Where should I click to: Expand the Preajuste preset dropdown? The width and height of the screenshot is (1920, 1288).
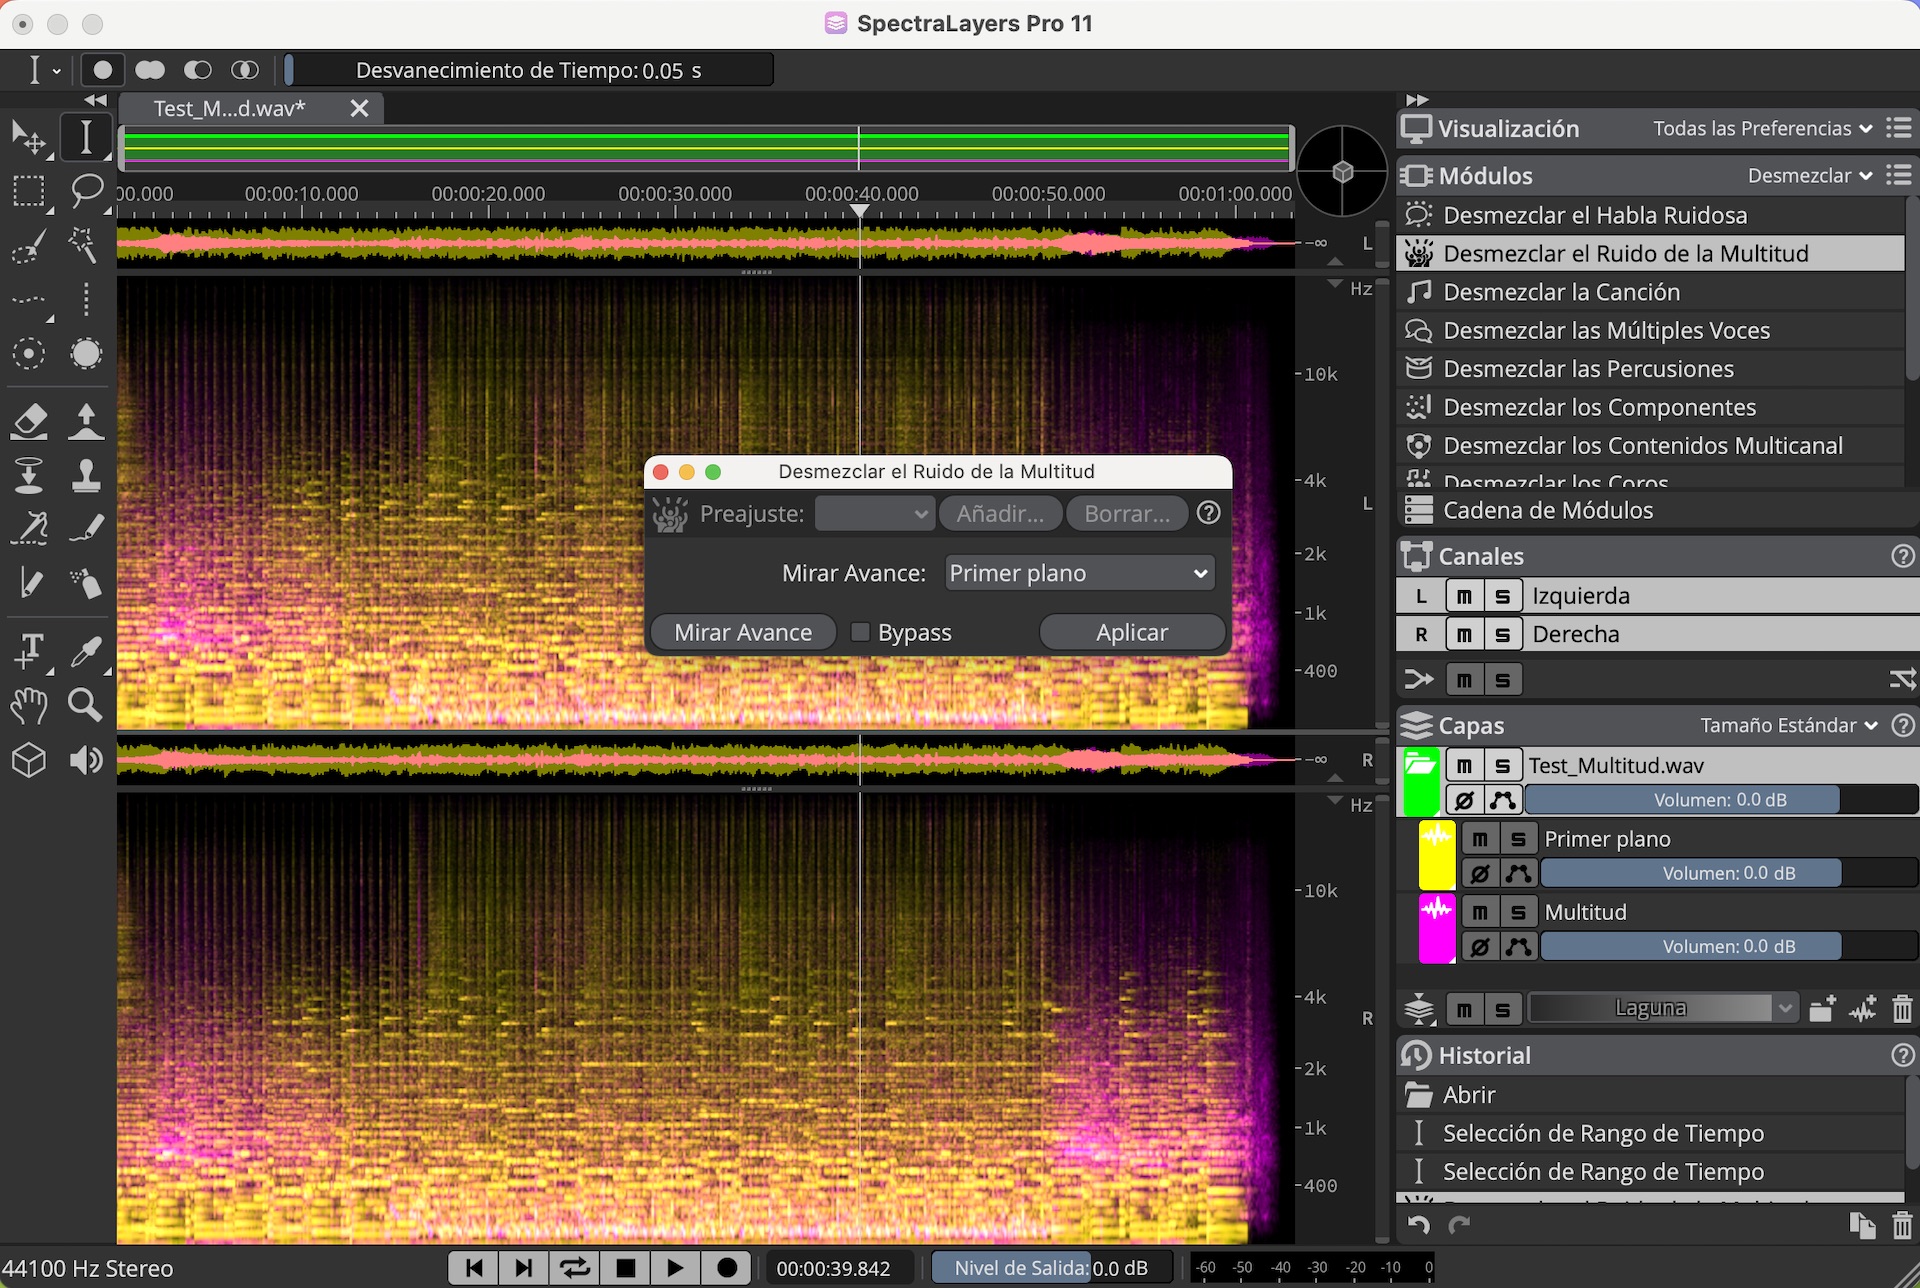point(874,514)
